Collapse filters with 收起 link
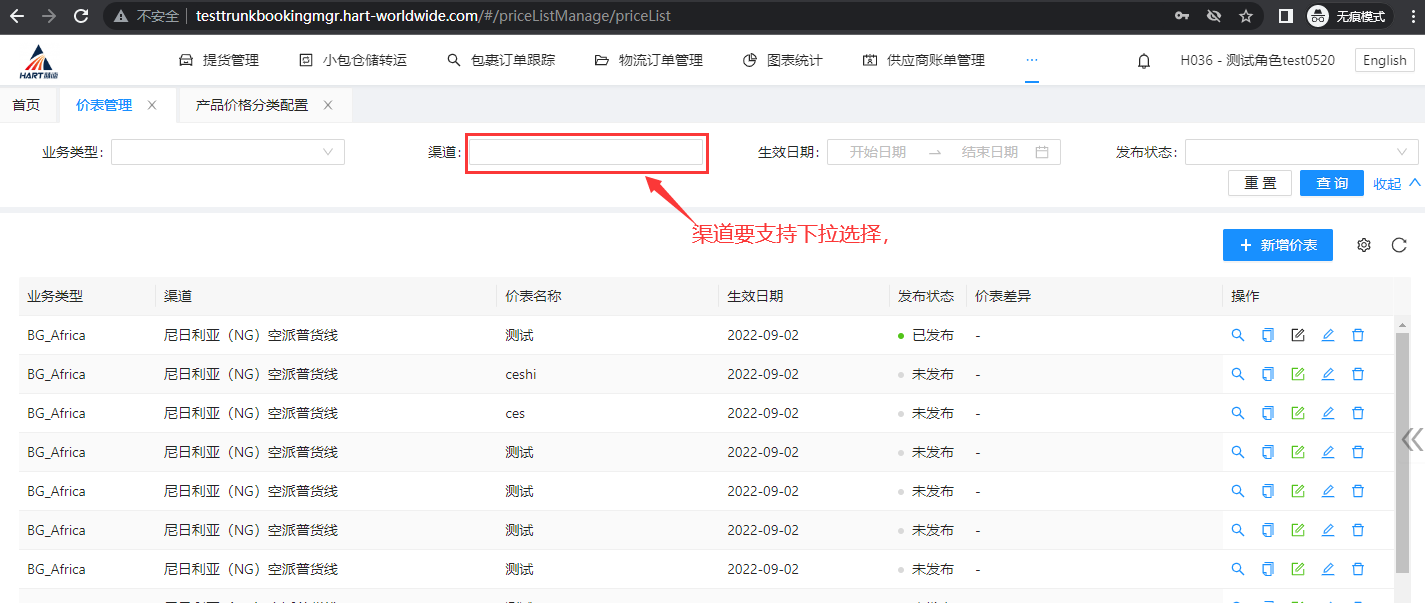Image resolution: width=1425 pixels, height=603 pixels. 1396,183
